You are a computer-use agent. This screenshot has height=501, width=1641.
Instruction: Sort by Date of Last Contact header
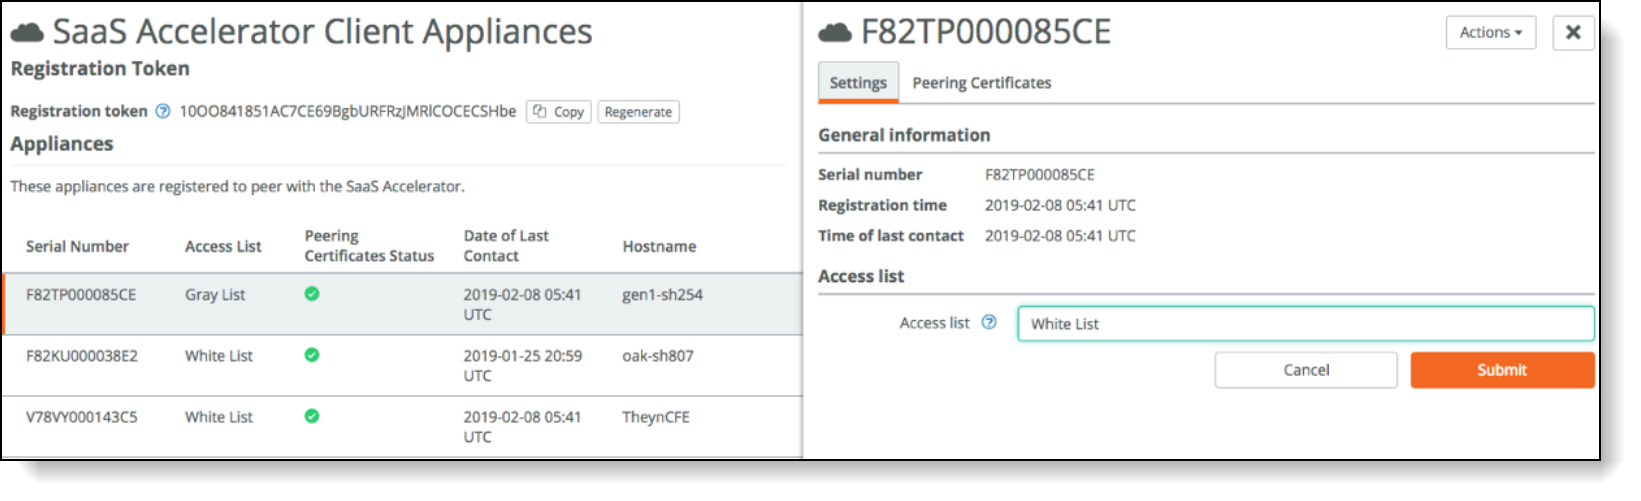(506, 246)
